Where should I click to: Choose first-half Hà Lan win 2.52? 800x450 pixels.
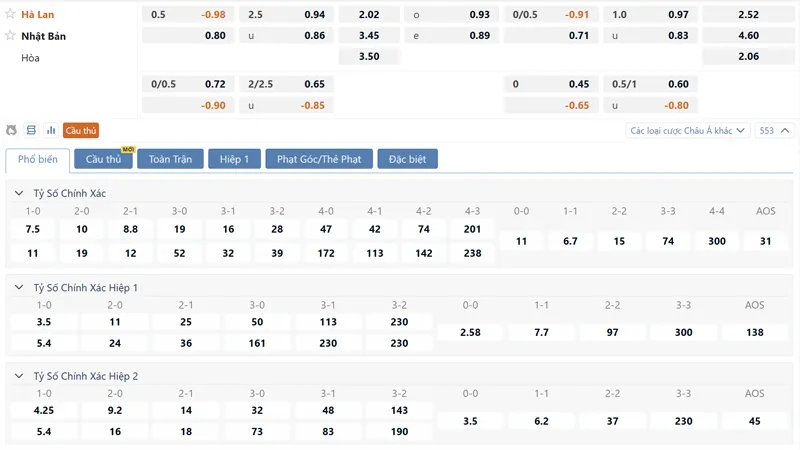pos(748,14)
